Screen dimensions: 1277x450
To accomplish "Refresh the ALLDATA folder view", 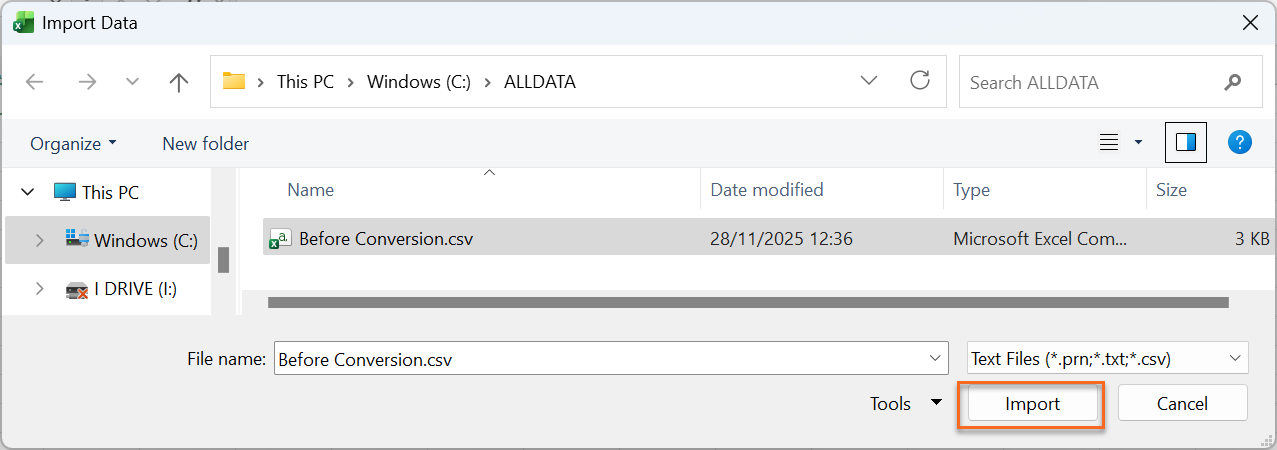I will coord(920,81).
